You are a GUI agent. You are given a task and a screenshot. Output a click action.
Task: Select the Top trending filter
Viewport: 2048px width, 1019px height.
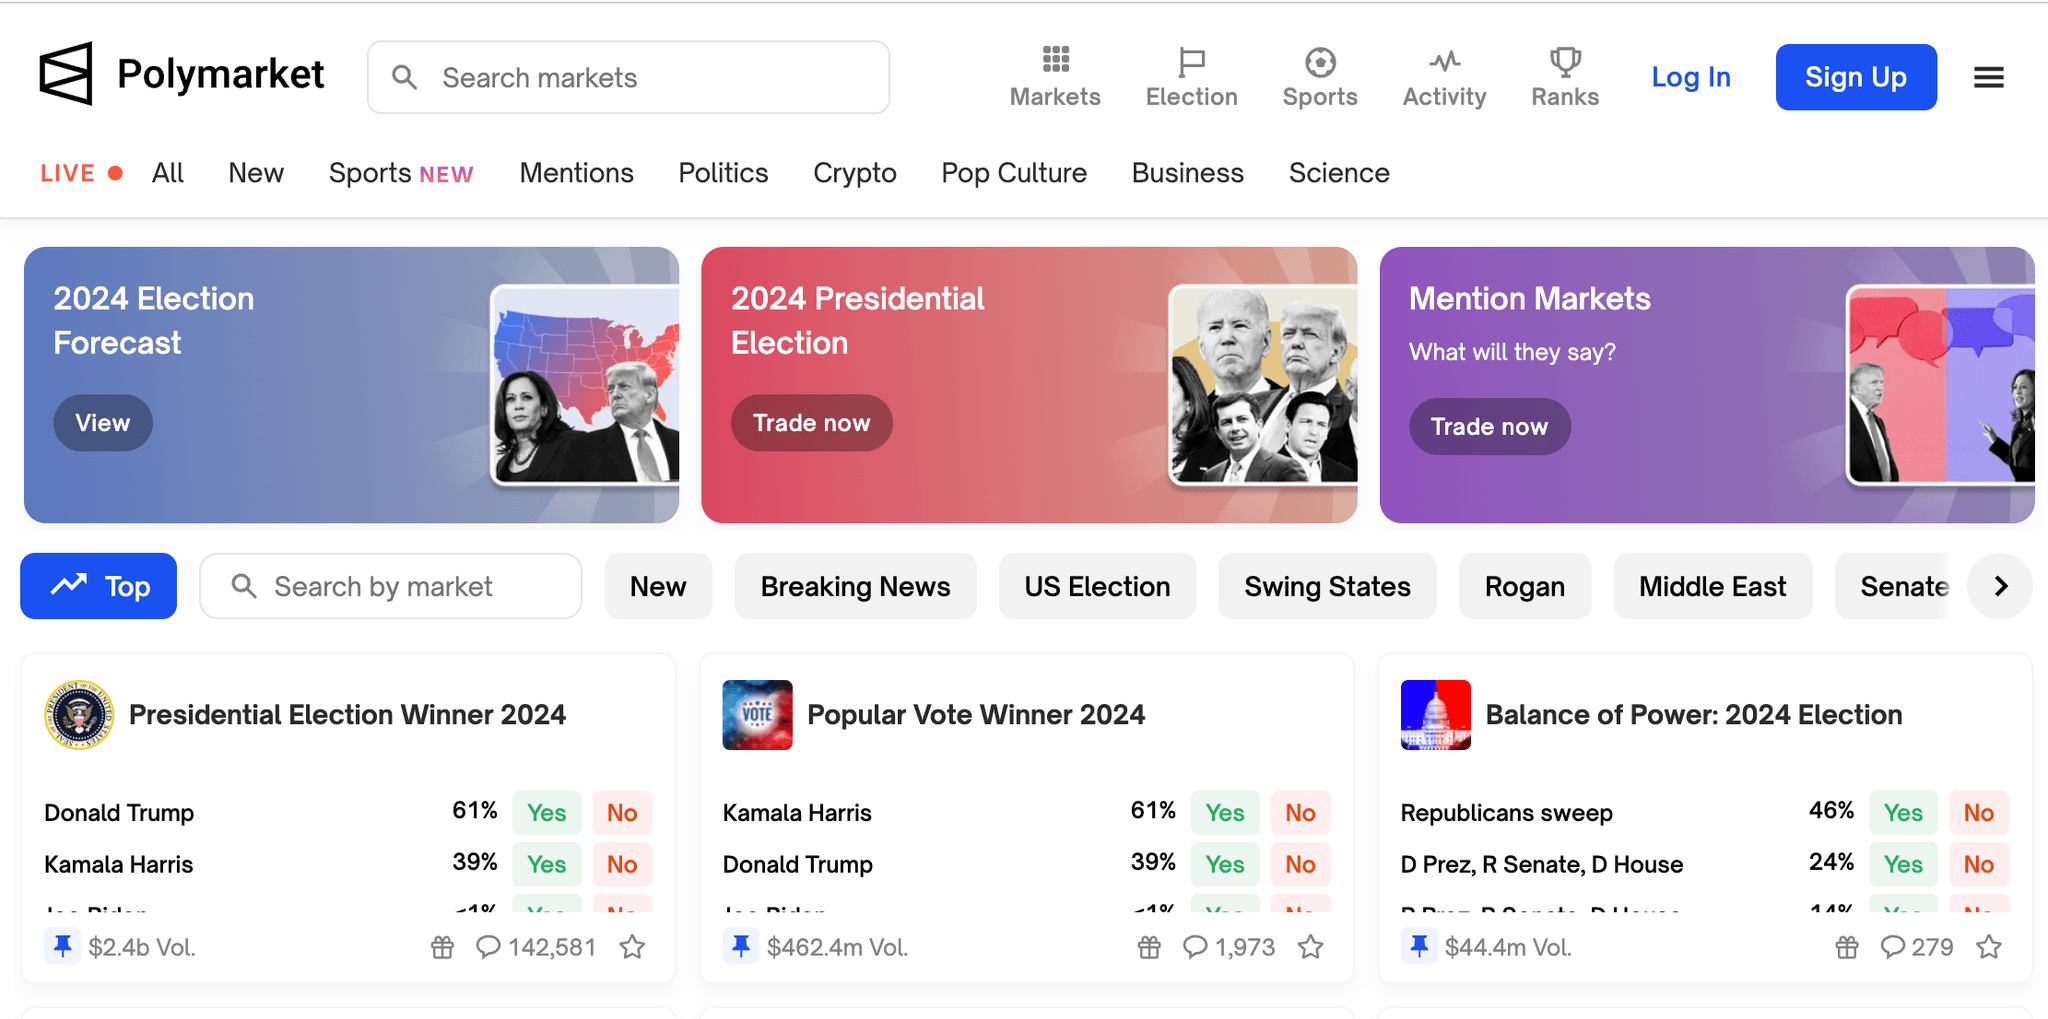(x=99, y=586)
